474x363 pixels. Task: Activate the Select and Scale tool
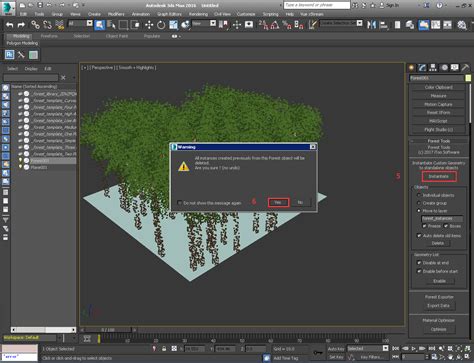click(173, 25)
